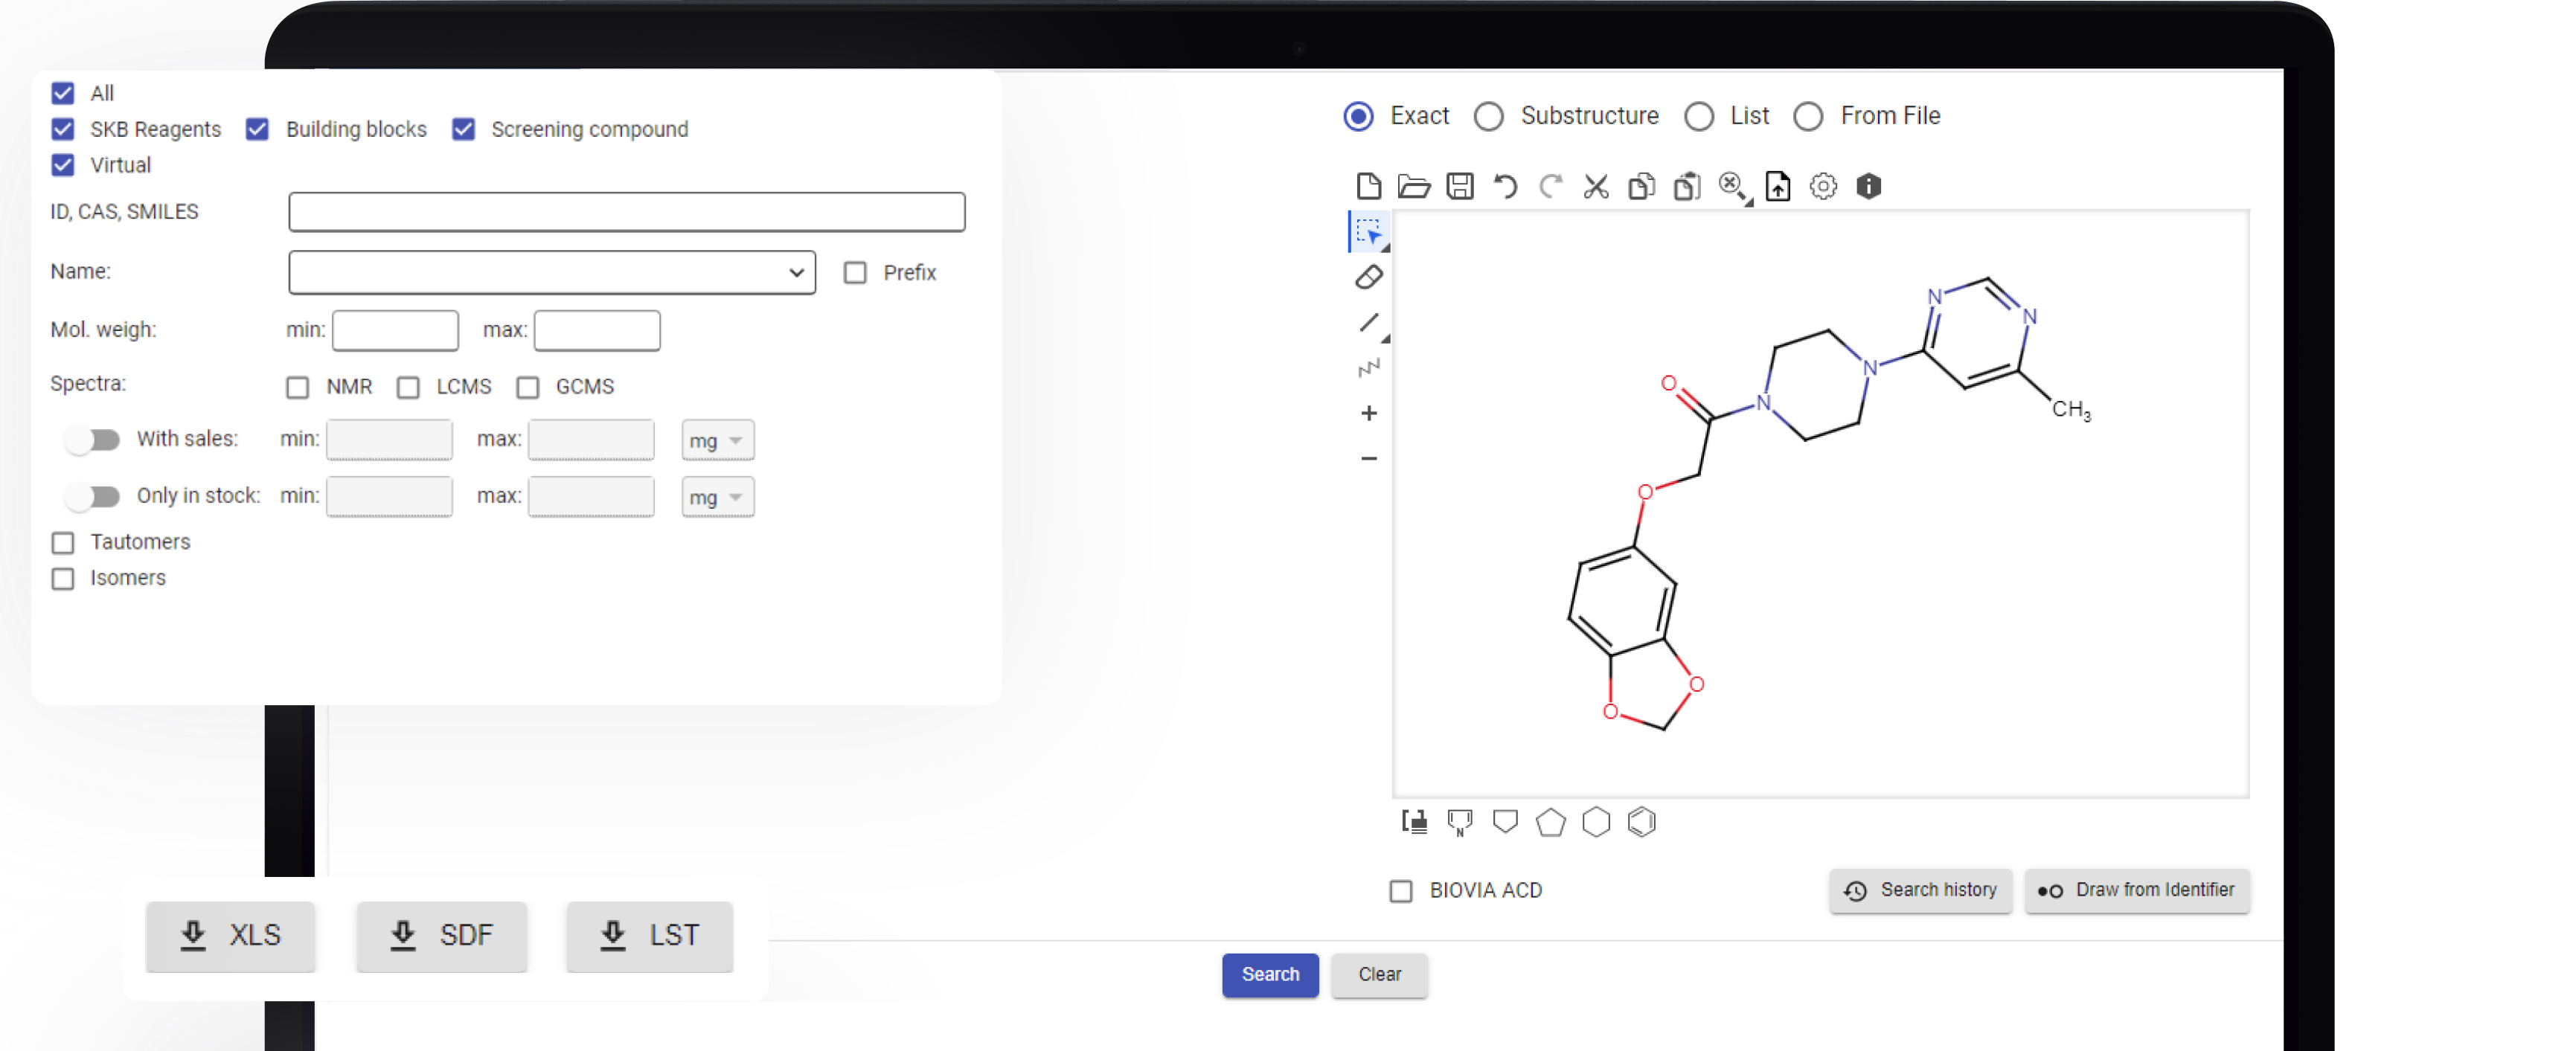Add the benzene ring template
This screenshot has width=2576, height=1051.
coord(1642,822)
